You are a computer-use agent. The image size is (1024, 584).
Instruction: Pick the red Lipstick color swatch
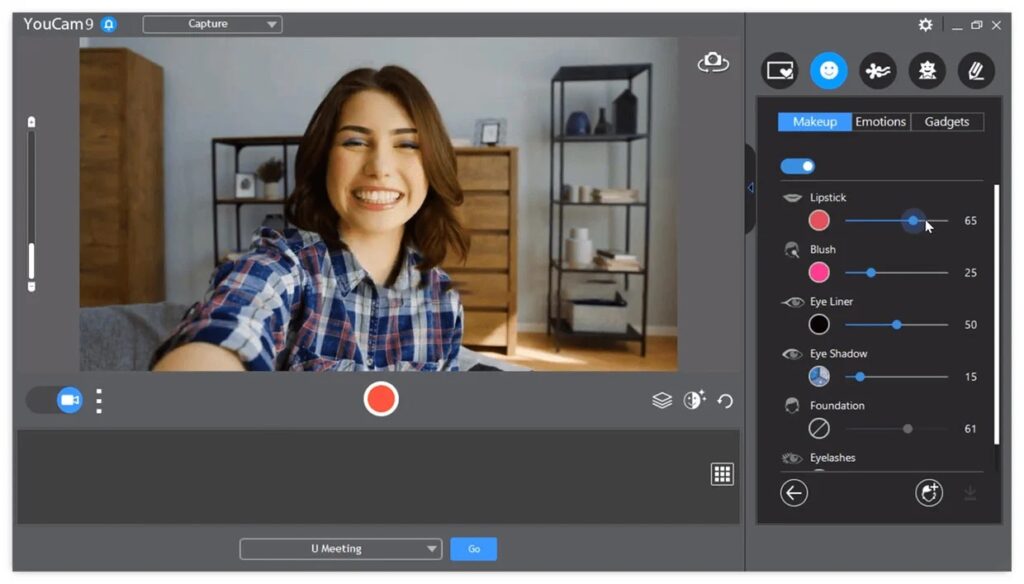coord(819,220)
